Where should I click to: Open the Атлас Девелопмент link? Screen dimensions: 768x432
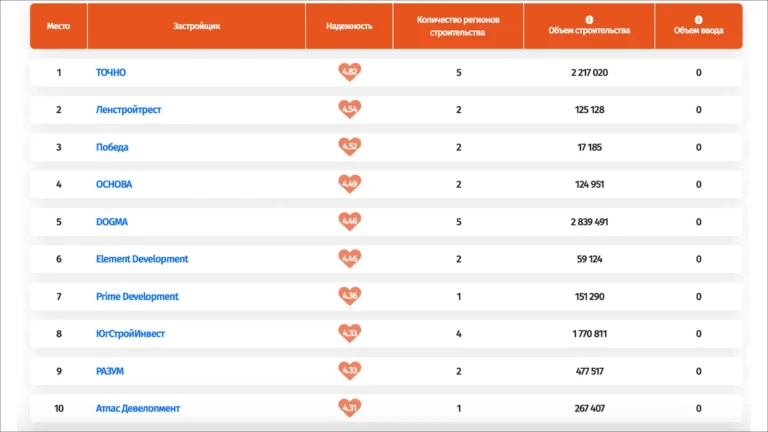click(x=138, y=409)
